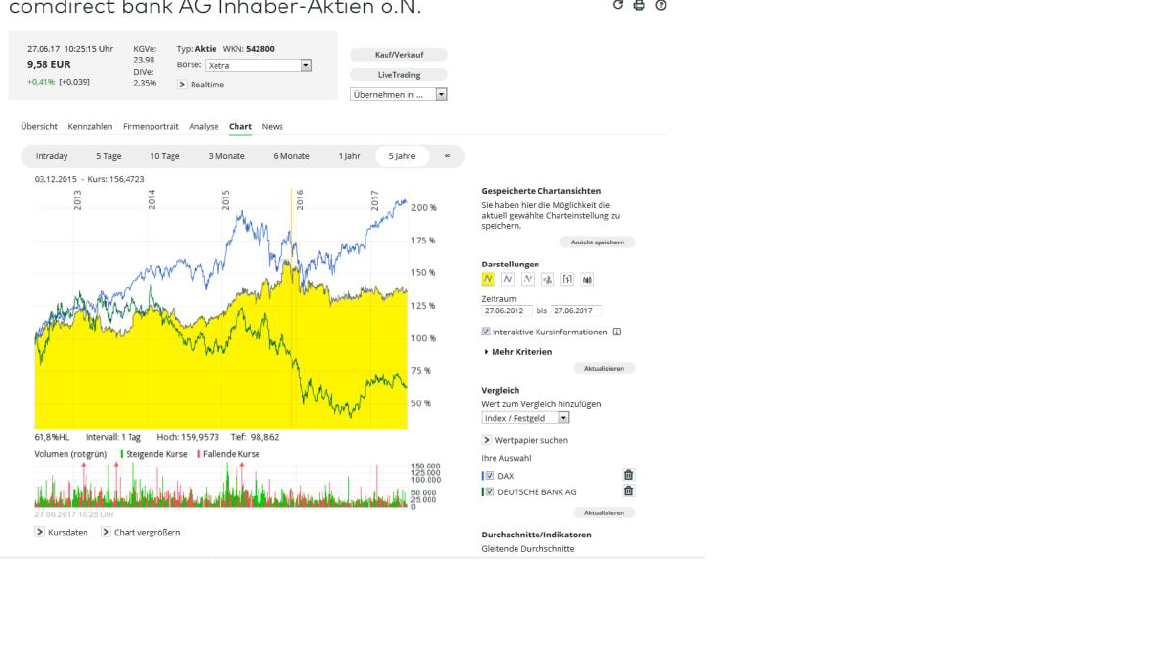Viewport: 1152px width, 648px height.
Task: Pick the last chart display icon in Darstellungen
Action: point(587,280)
